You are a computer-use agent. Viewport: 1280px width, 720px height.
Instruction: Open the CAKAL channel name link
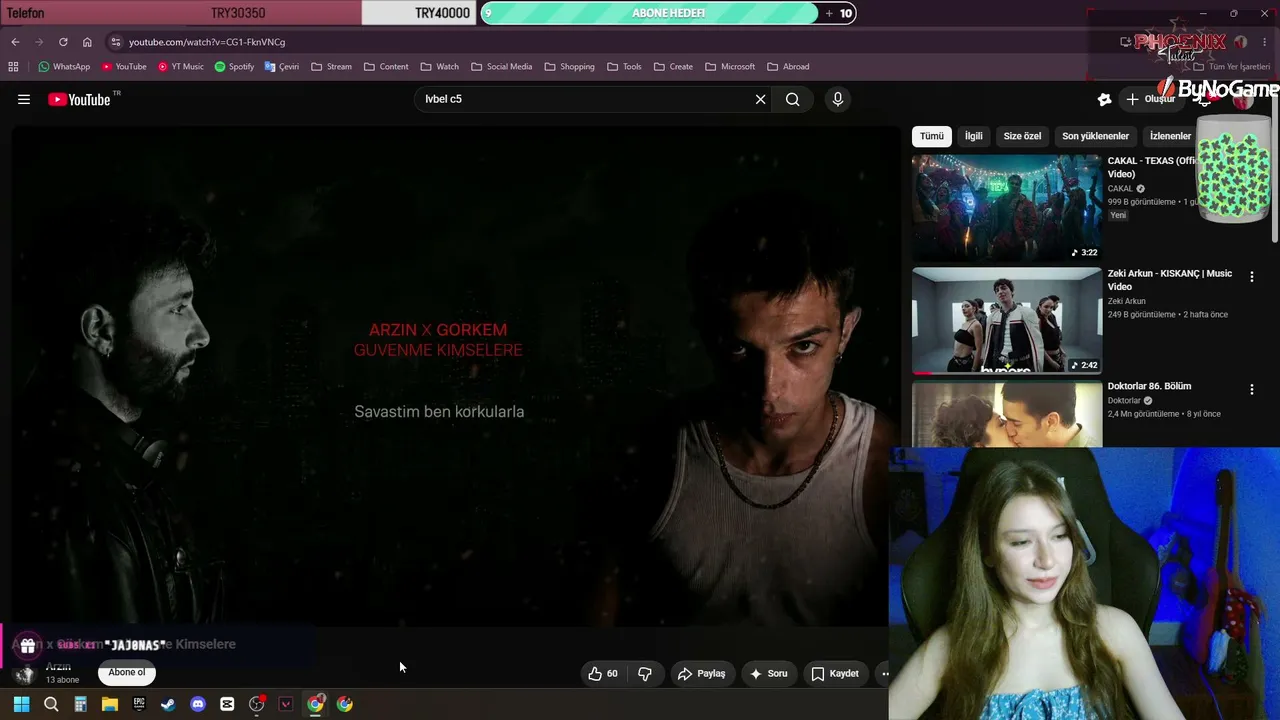(1120, 188)
